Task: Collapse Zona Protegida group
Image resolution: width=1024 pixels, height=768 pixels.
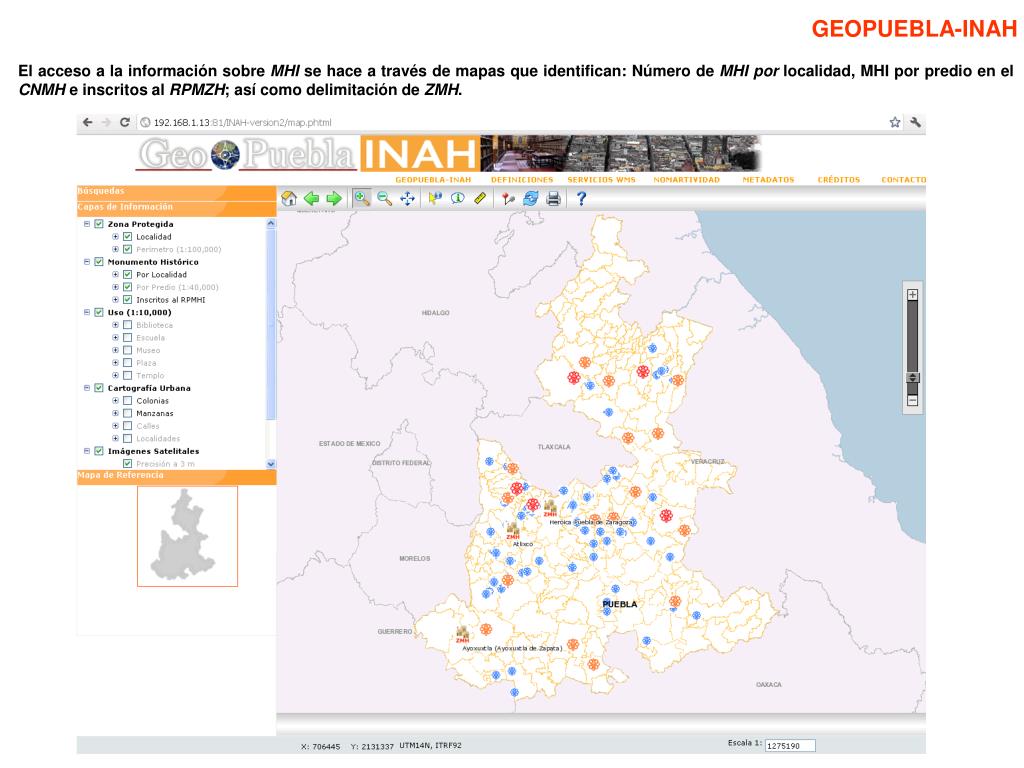Action: (86, 224)
